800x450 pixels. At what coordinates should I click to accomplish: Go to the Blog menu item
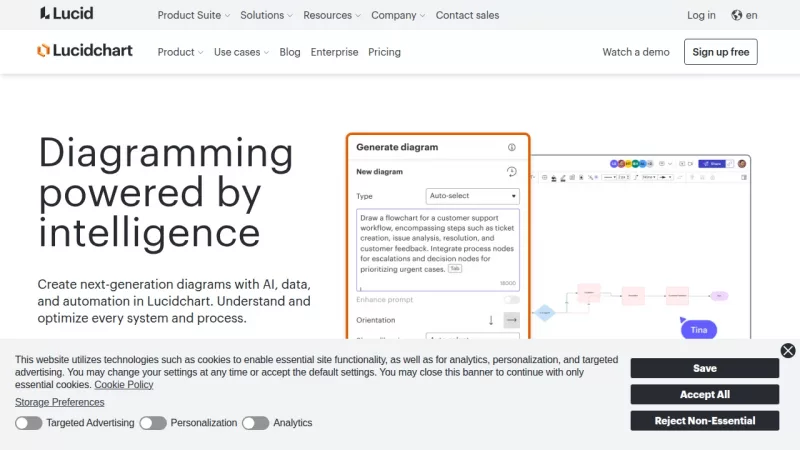[290, 52]
